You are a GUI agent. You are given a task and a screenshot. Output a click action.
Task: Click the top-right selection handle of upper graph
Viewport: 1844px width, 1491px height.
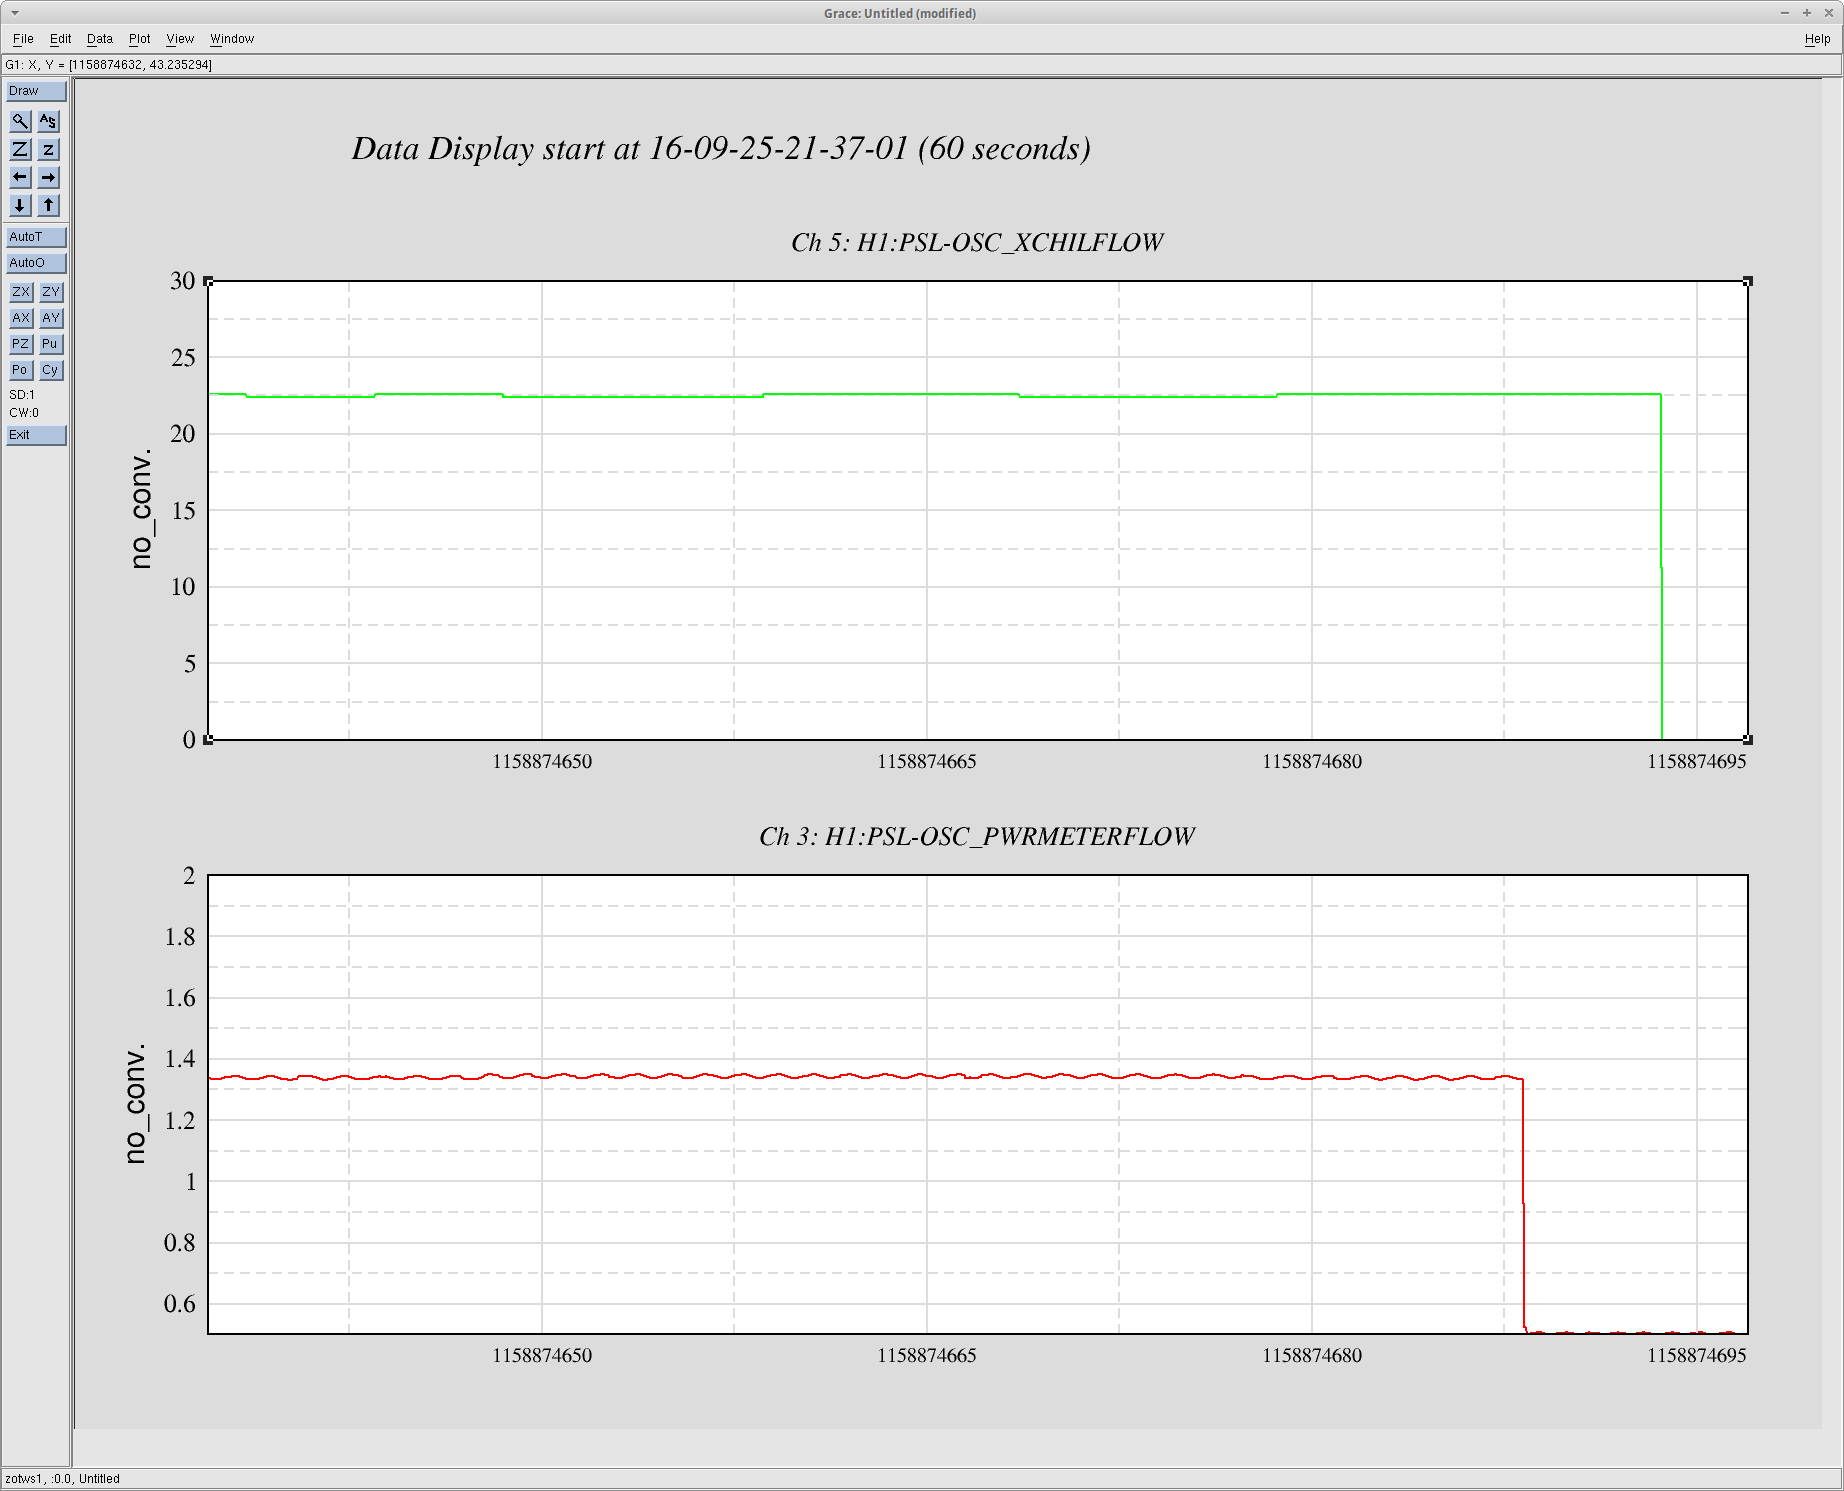tap(1748, 281)
